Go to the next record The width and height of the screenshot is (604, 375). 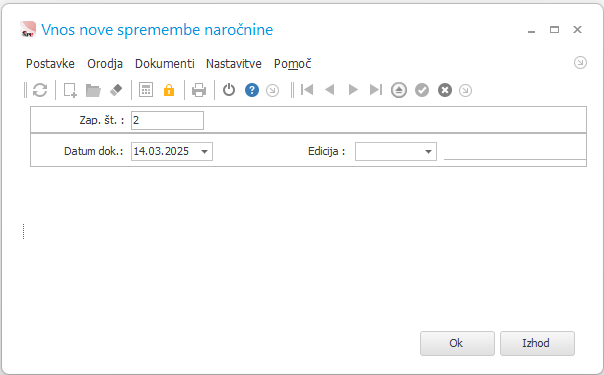click(x=353, y=90)
